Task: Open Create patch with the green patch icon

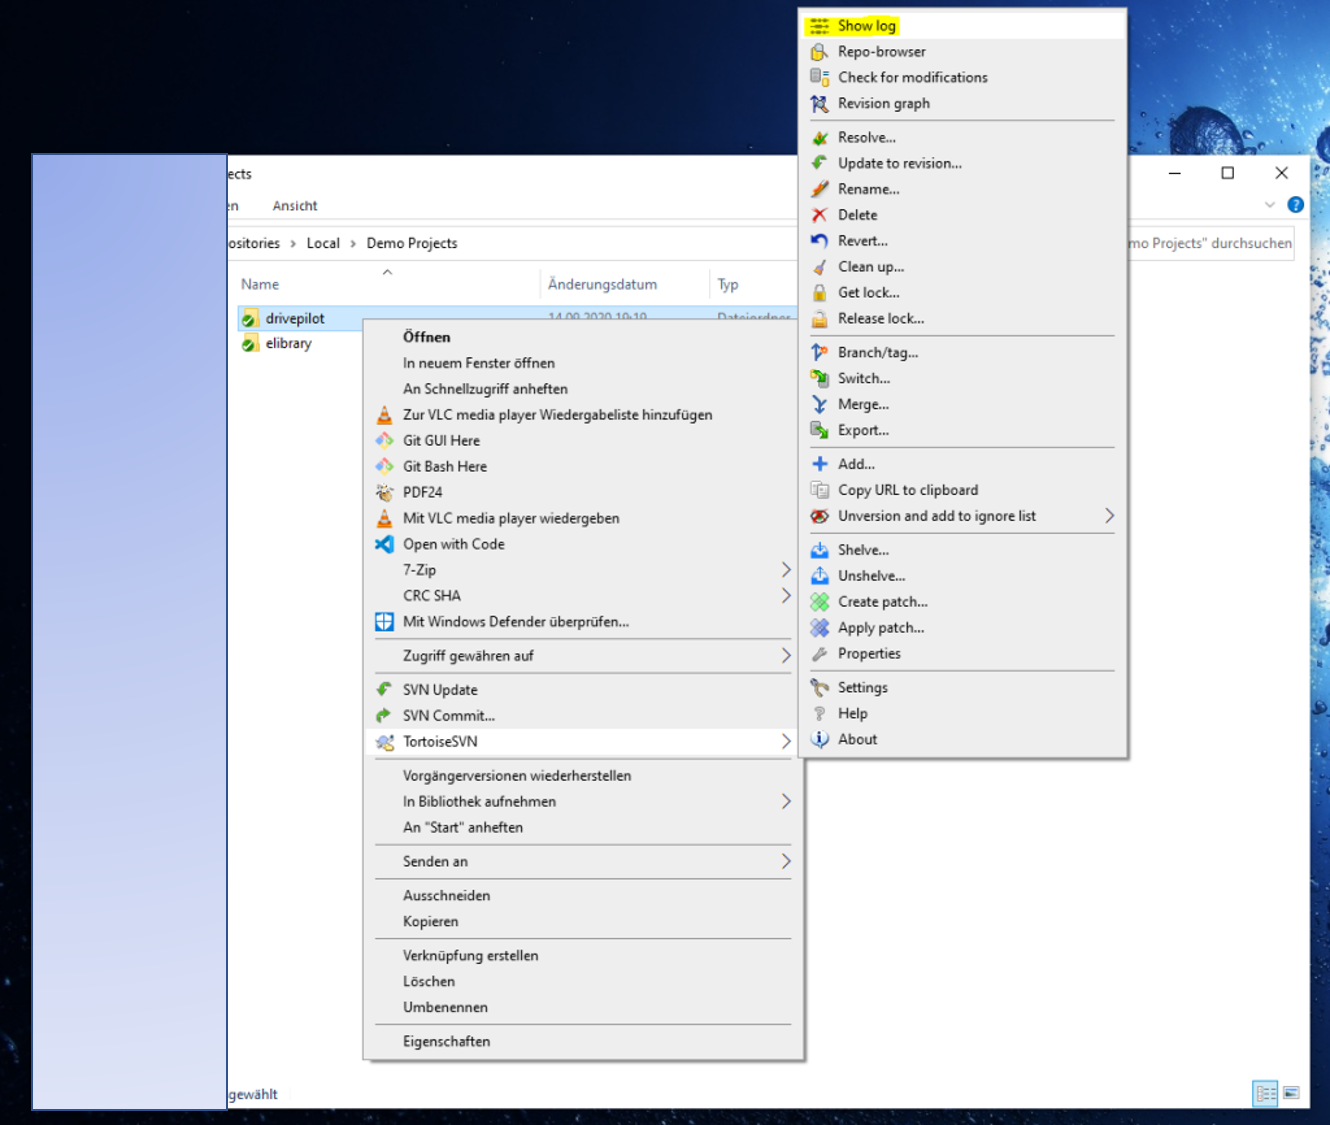Action: (x=820, y=601)
